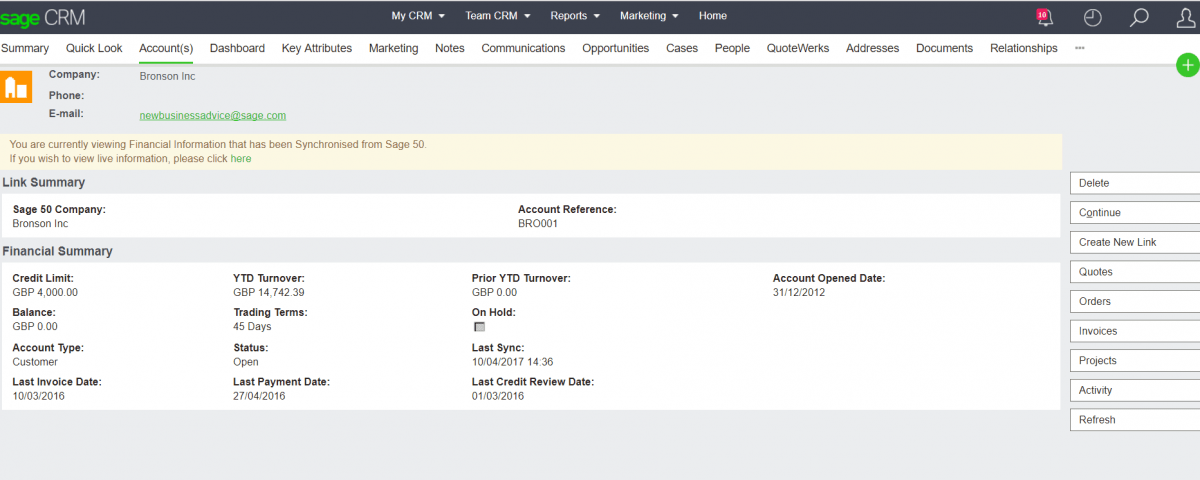
Task: Click the search magnifier icon
Action: coord(1139,17)
